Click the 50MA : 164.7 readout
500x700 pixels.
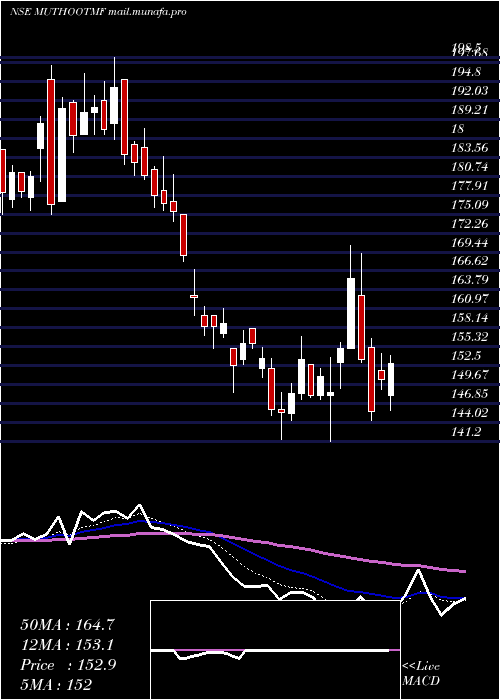coord(67,625)
